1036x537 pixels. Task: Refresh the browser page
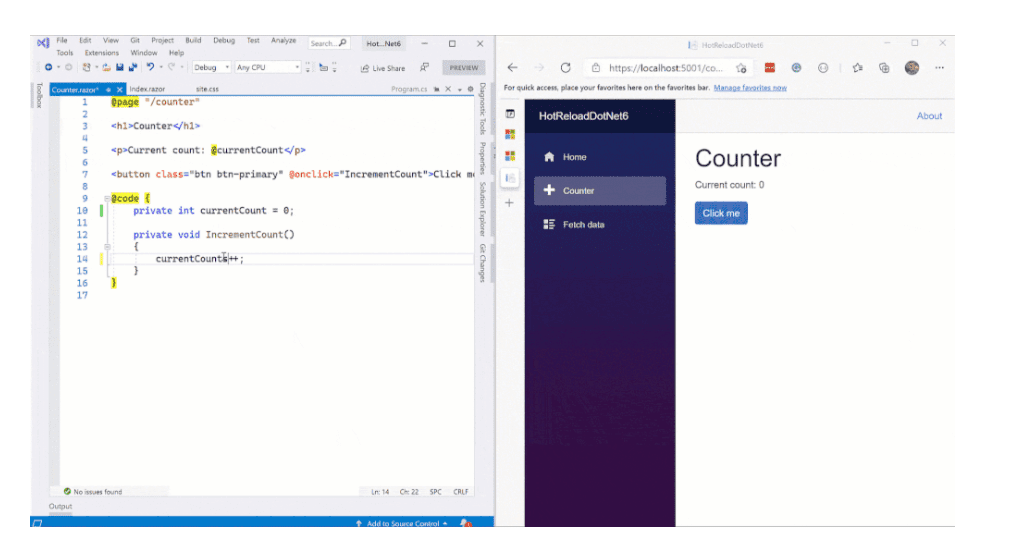[x=566, y=67]
